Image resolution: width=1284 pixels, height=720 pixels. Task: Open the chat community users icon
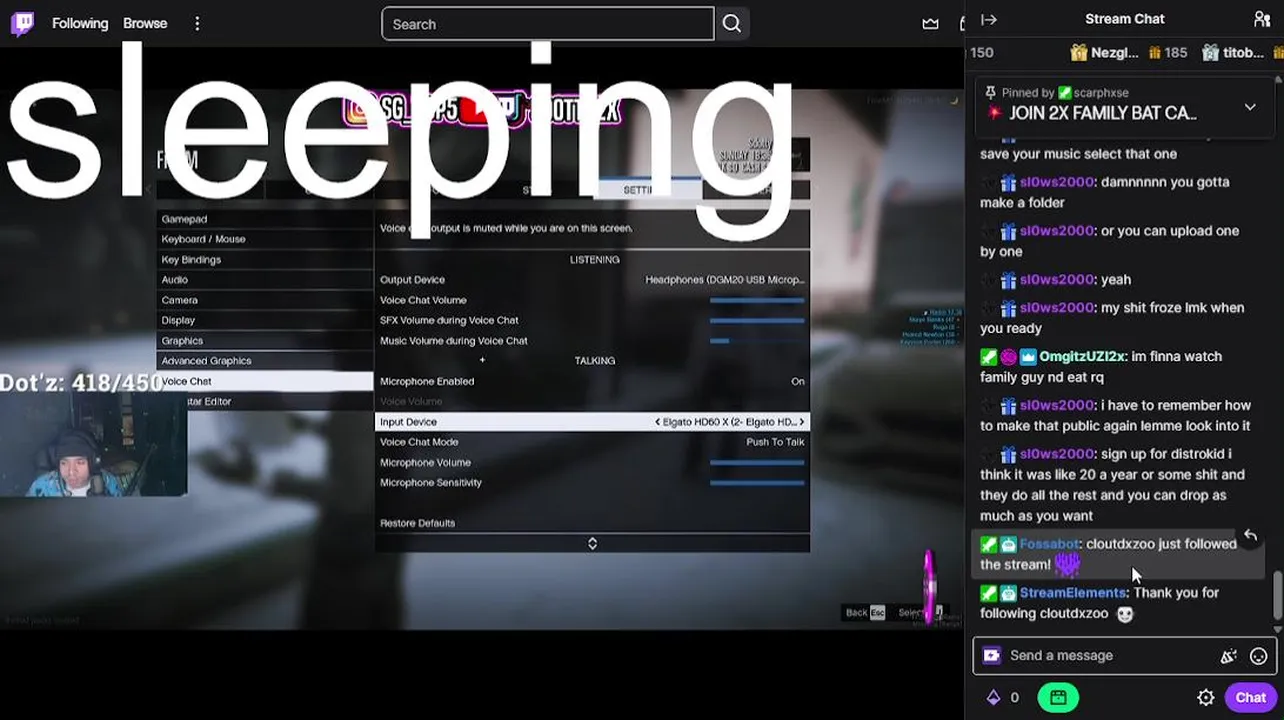pyautogui.click(x=1261, y=19)
